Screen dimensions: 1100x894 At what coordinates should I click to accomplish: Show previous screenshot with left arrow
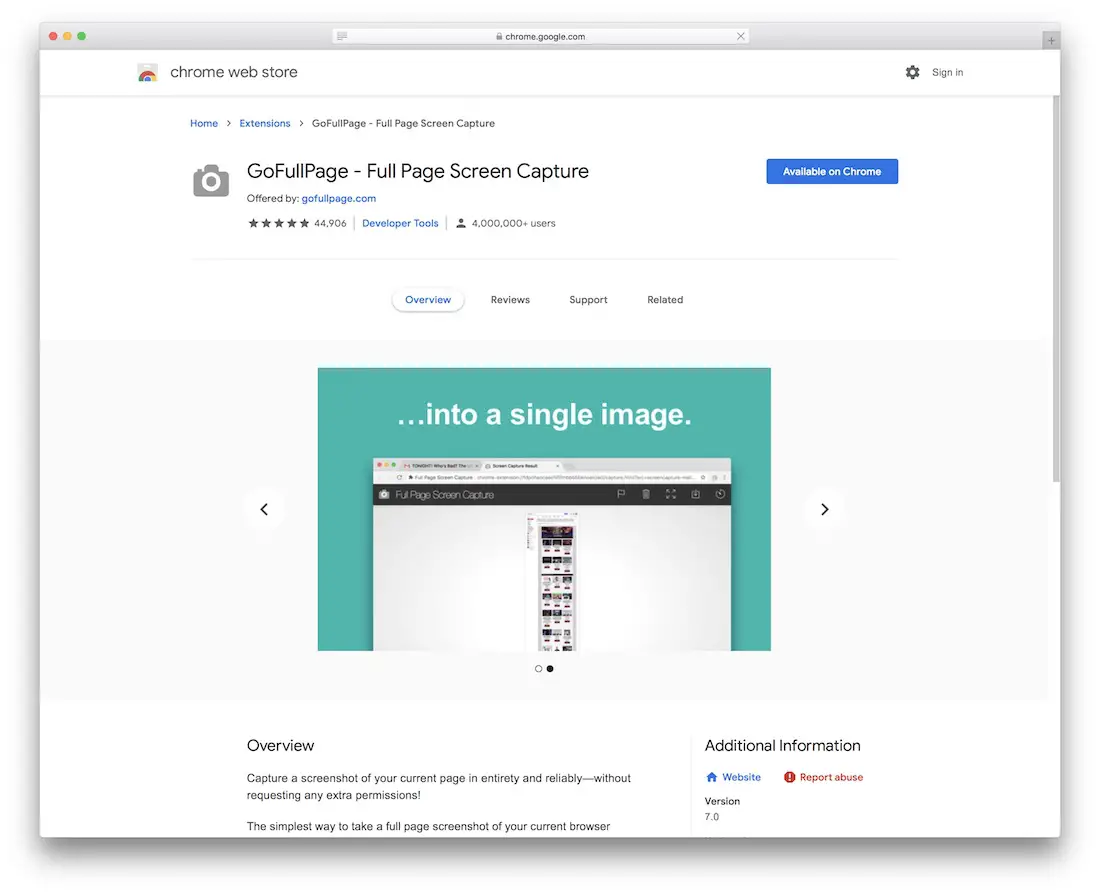coord(264,509)
